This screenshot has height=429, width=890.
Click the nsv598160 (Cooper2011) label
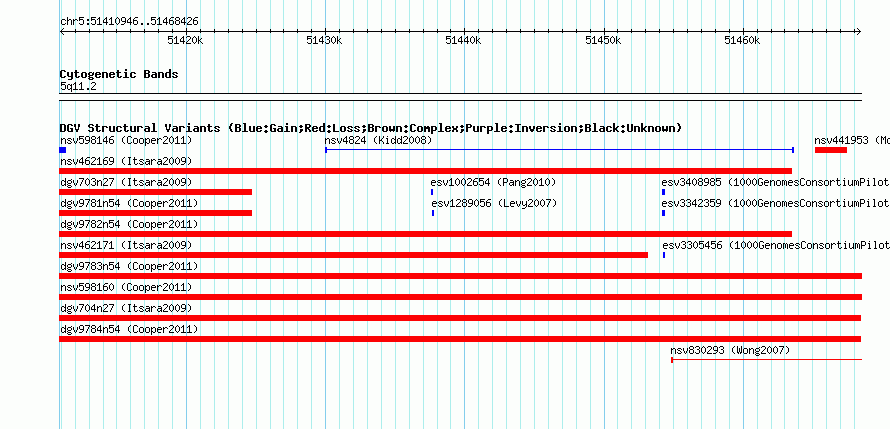[126, 287]
